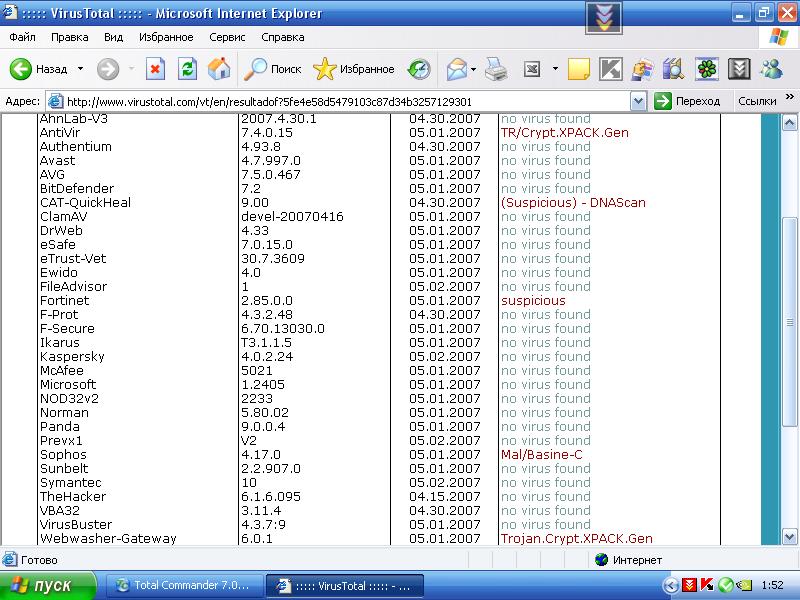Stop page loading with red X icon
The width and height of the screenshot is (800, 600).
[x=155, y=69]
